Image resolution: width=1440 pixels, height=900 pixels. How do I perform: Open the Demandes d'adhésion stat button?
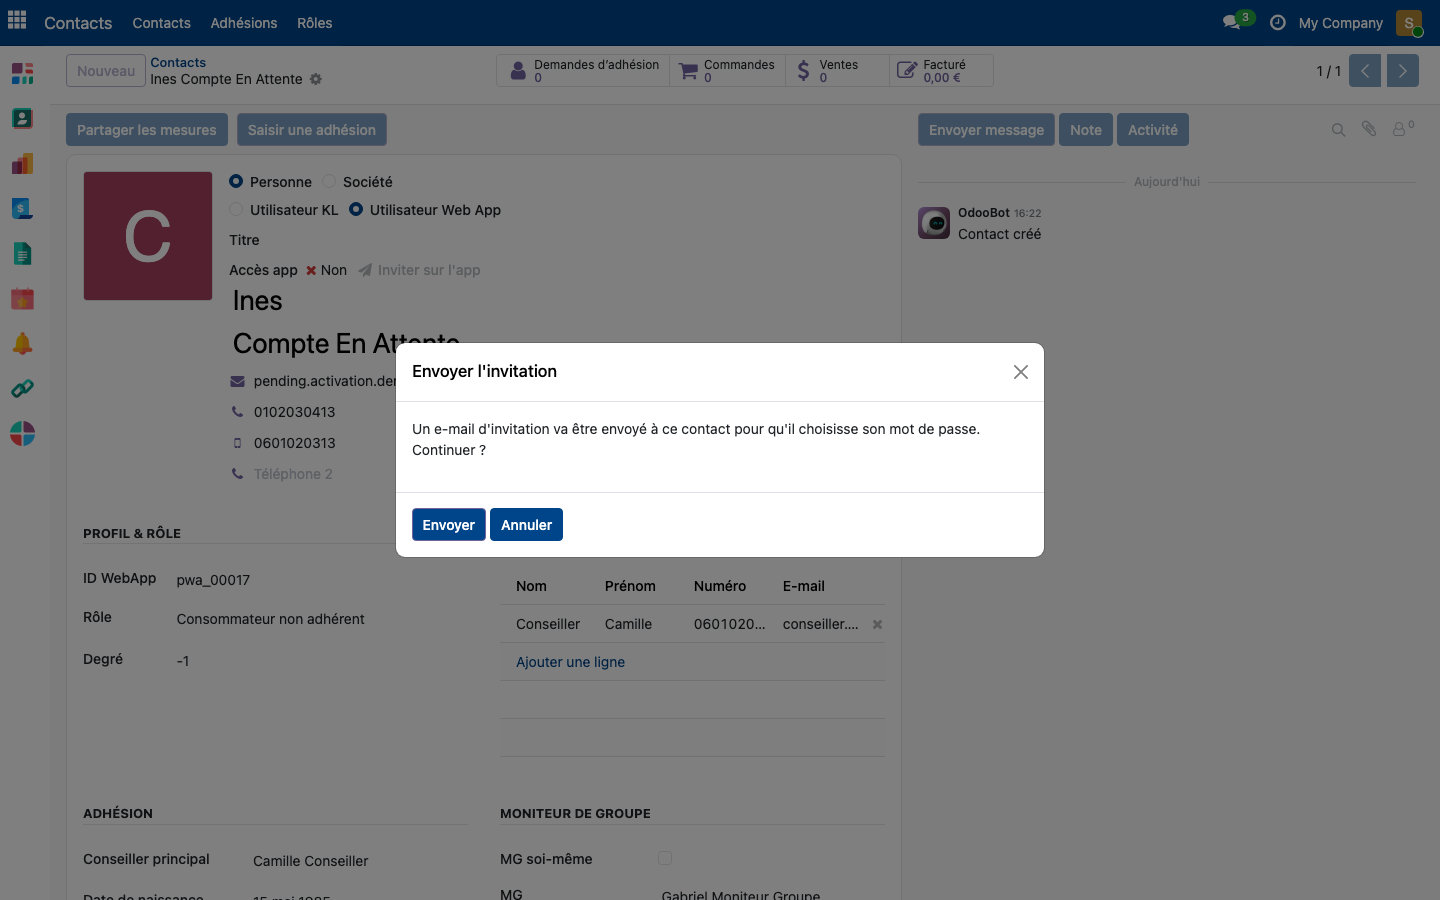[x=583, y=71]
